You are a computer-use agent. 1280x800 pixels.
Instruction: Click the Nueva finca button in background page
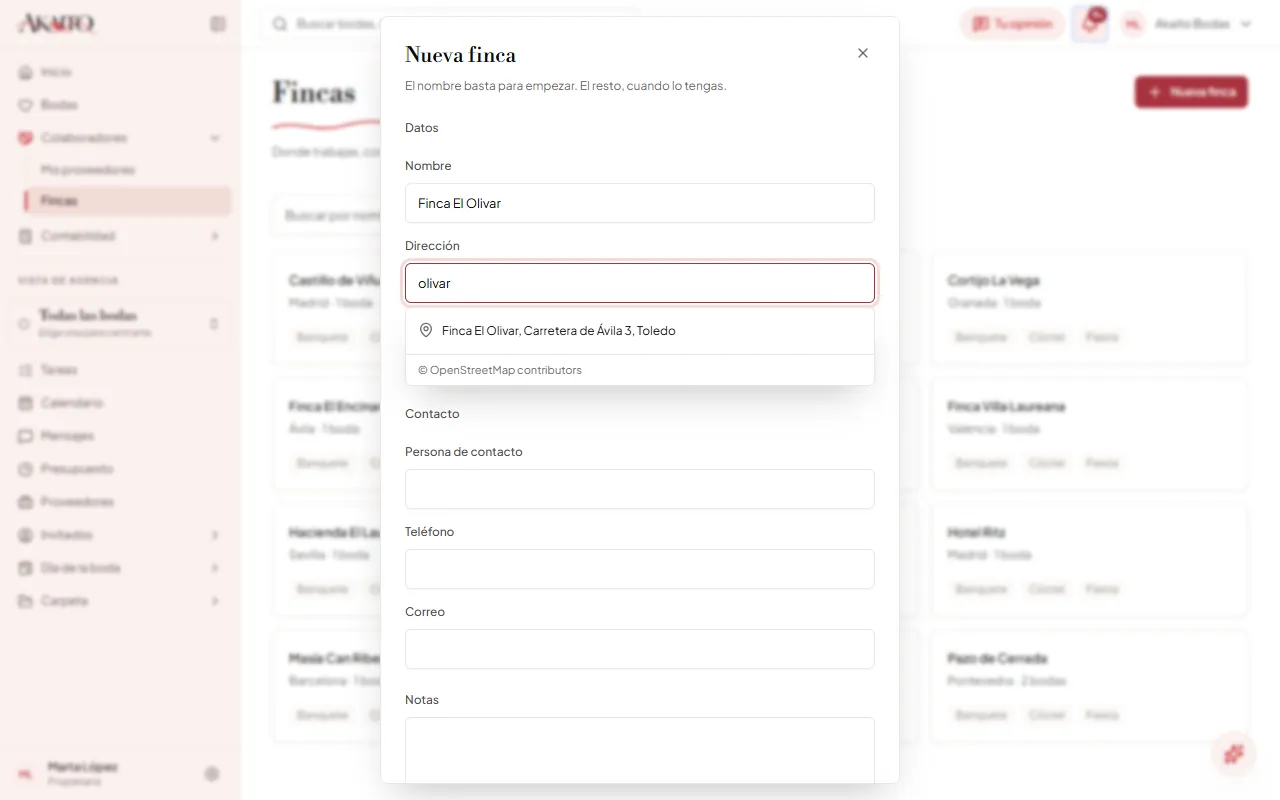coord(1191,92)
